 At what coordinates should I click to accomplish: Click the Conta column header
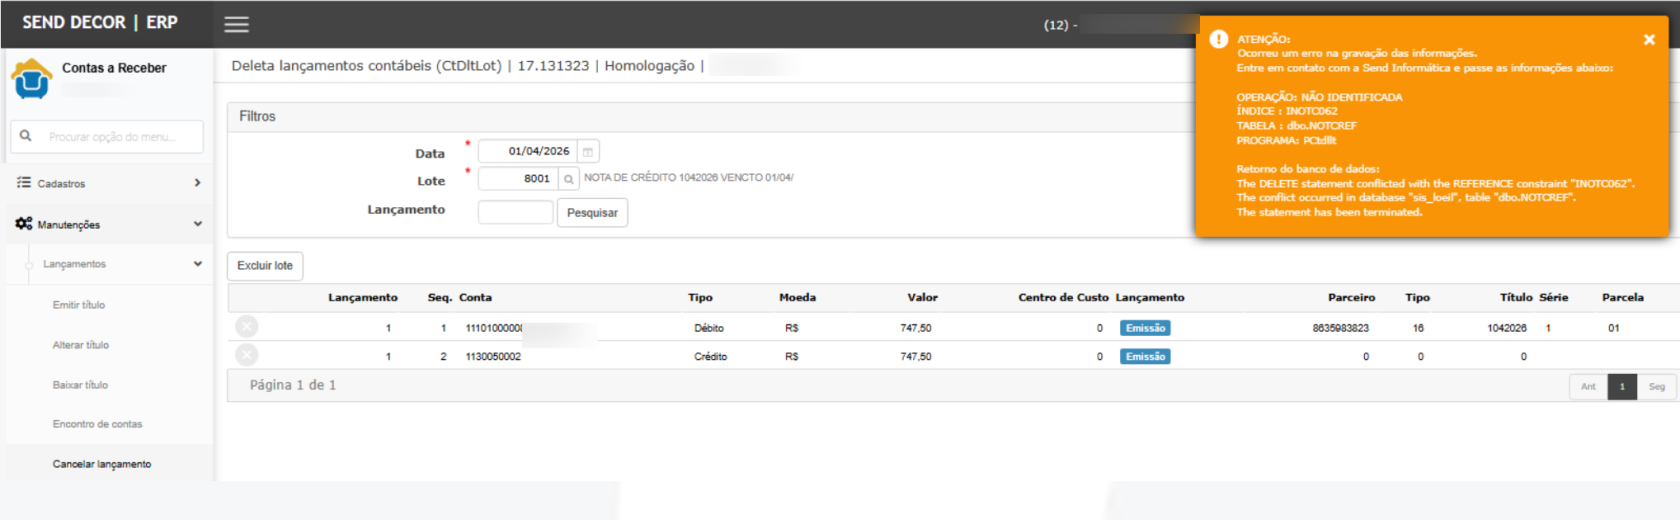pyautogui.click(x=475, y=297)
